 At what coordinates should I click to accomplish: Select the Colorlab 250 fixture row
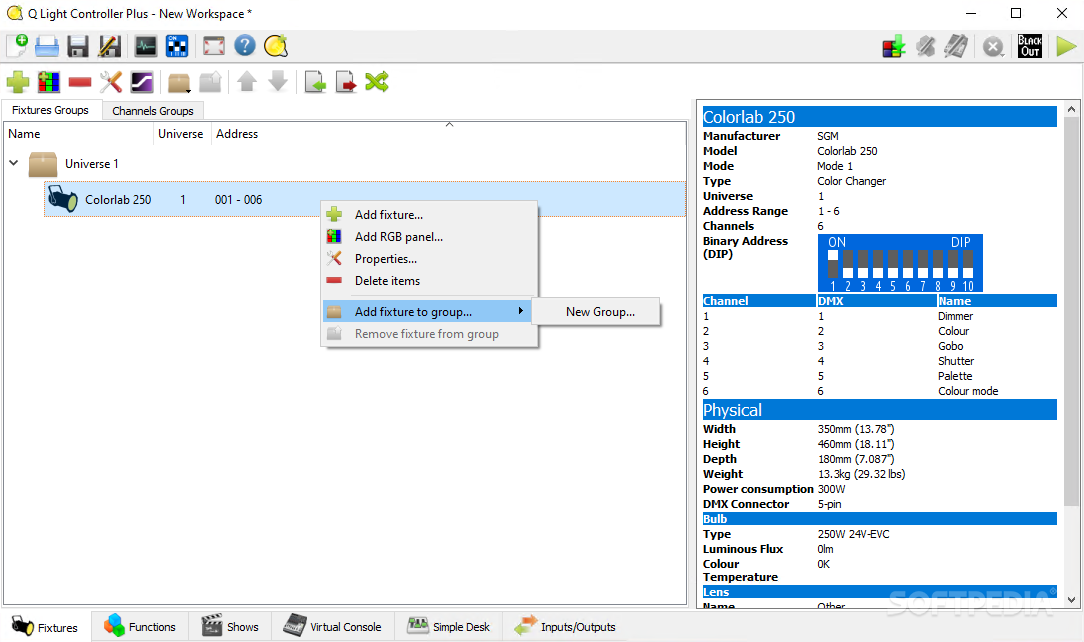[365, 200]
